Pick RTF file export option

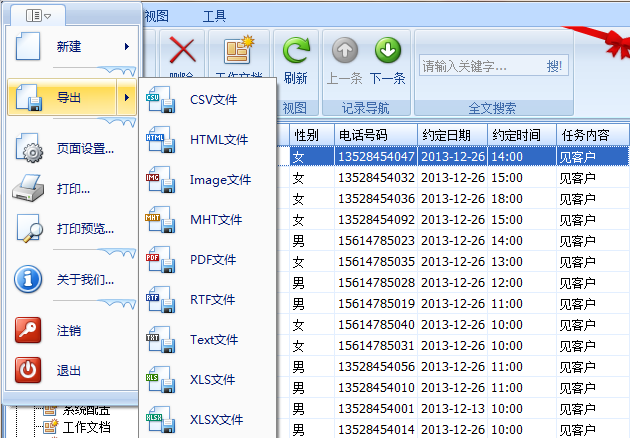(x=212, y=299)
